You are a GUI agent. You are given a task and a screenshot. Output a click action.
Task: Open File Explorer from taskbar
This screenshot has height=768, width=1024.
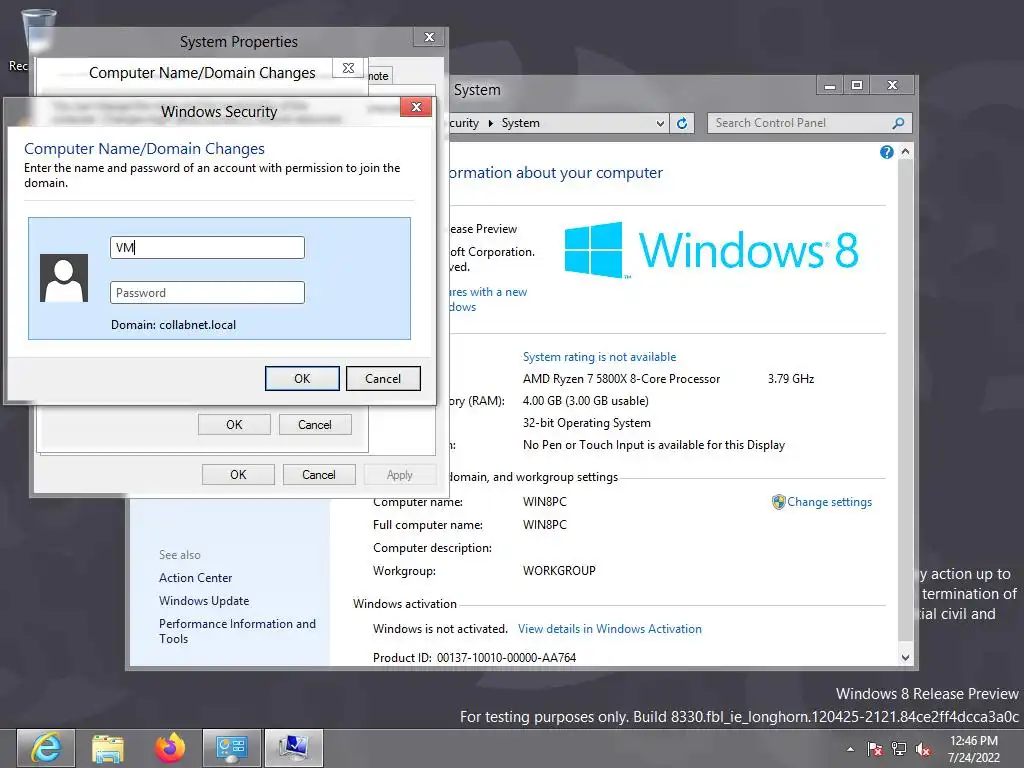click(x=108, y=748)
